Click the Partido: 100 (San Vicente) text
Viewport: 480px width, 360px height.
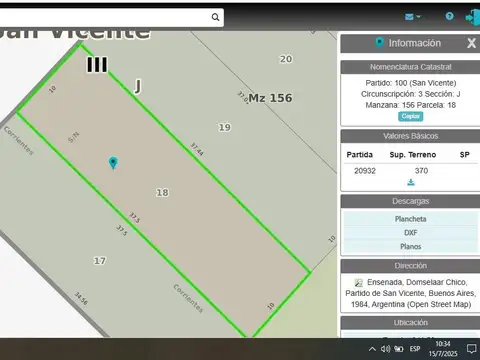click(411, 83)
